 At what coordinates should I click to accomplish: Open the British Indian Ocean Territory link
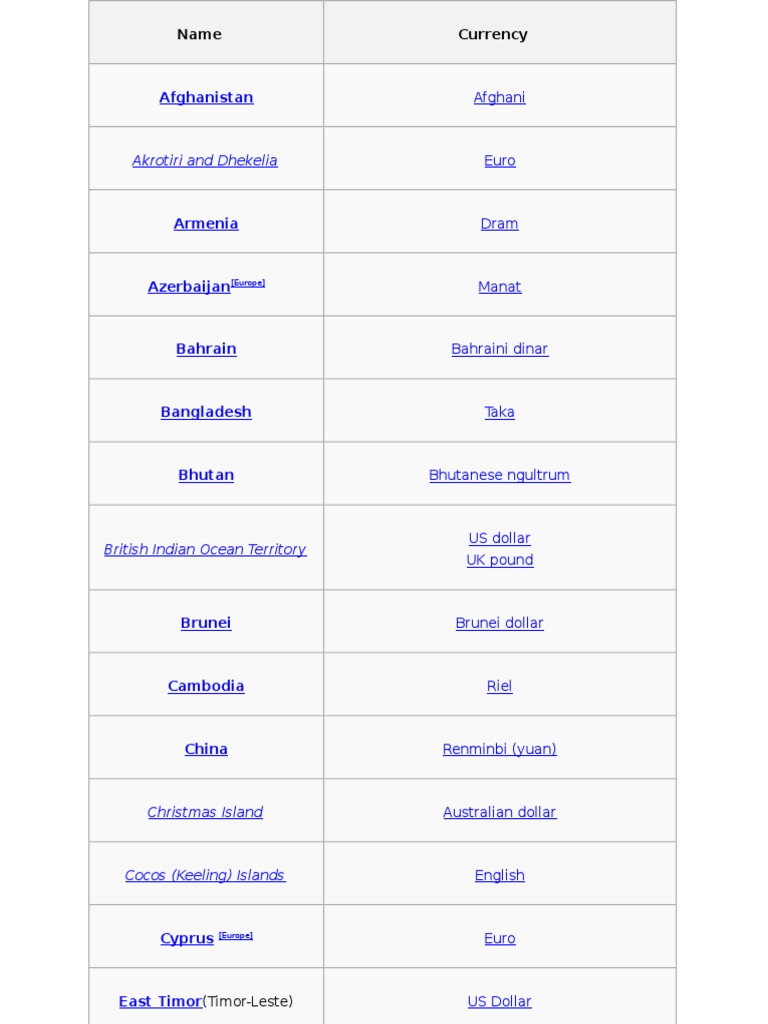point(205,549)
